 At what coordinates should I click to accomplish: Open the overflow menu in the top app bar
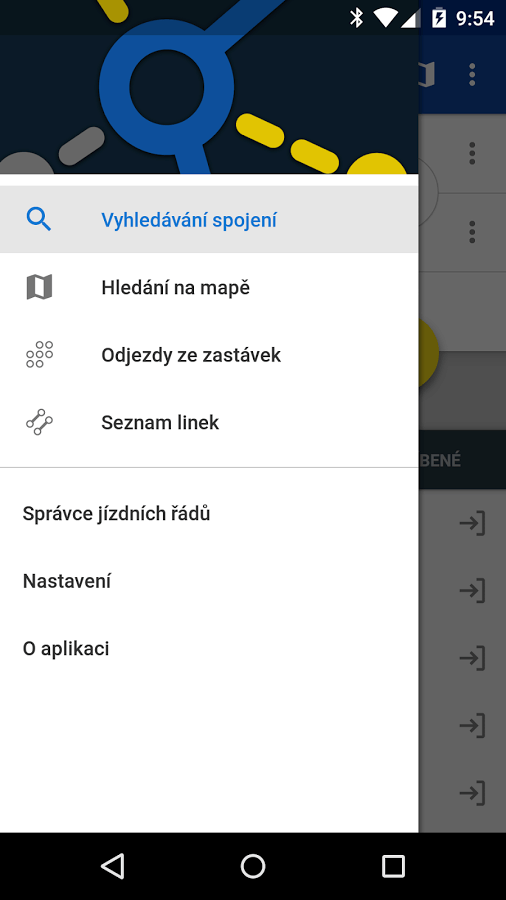coord(472,75)
